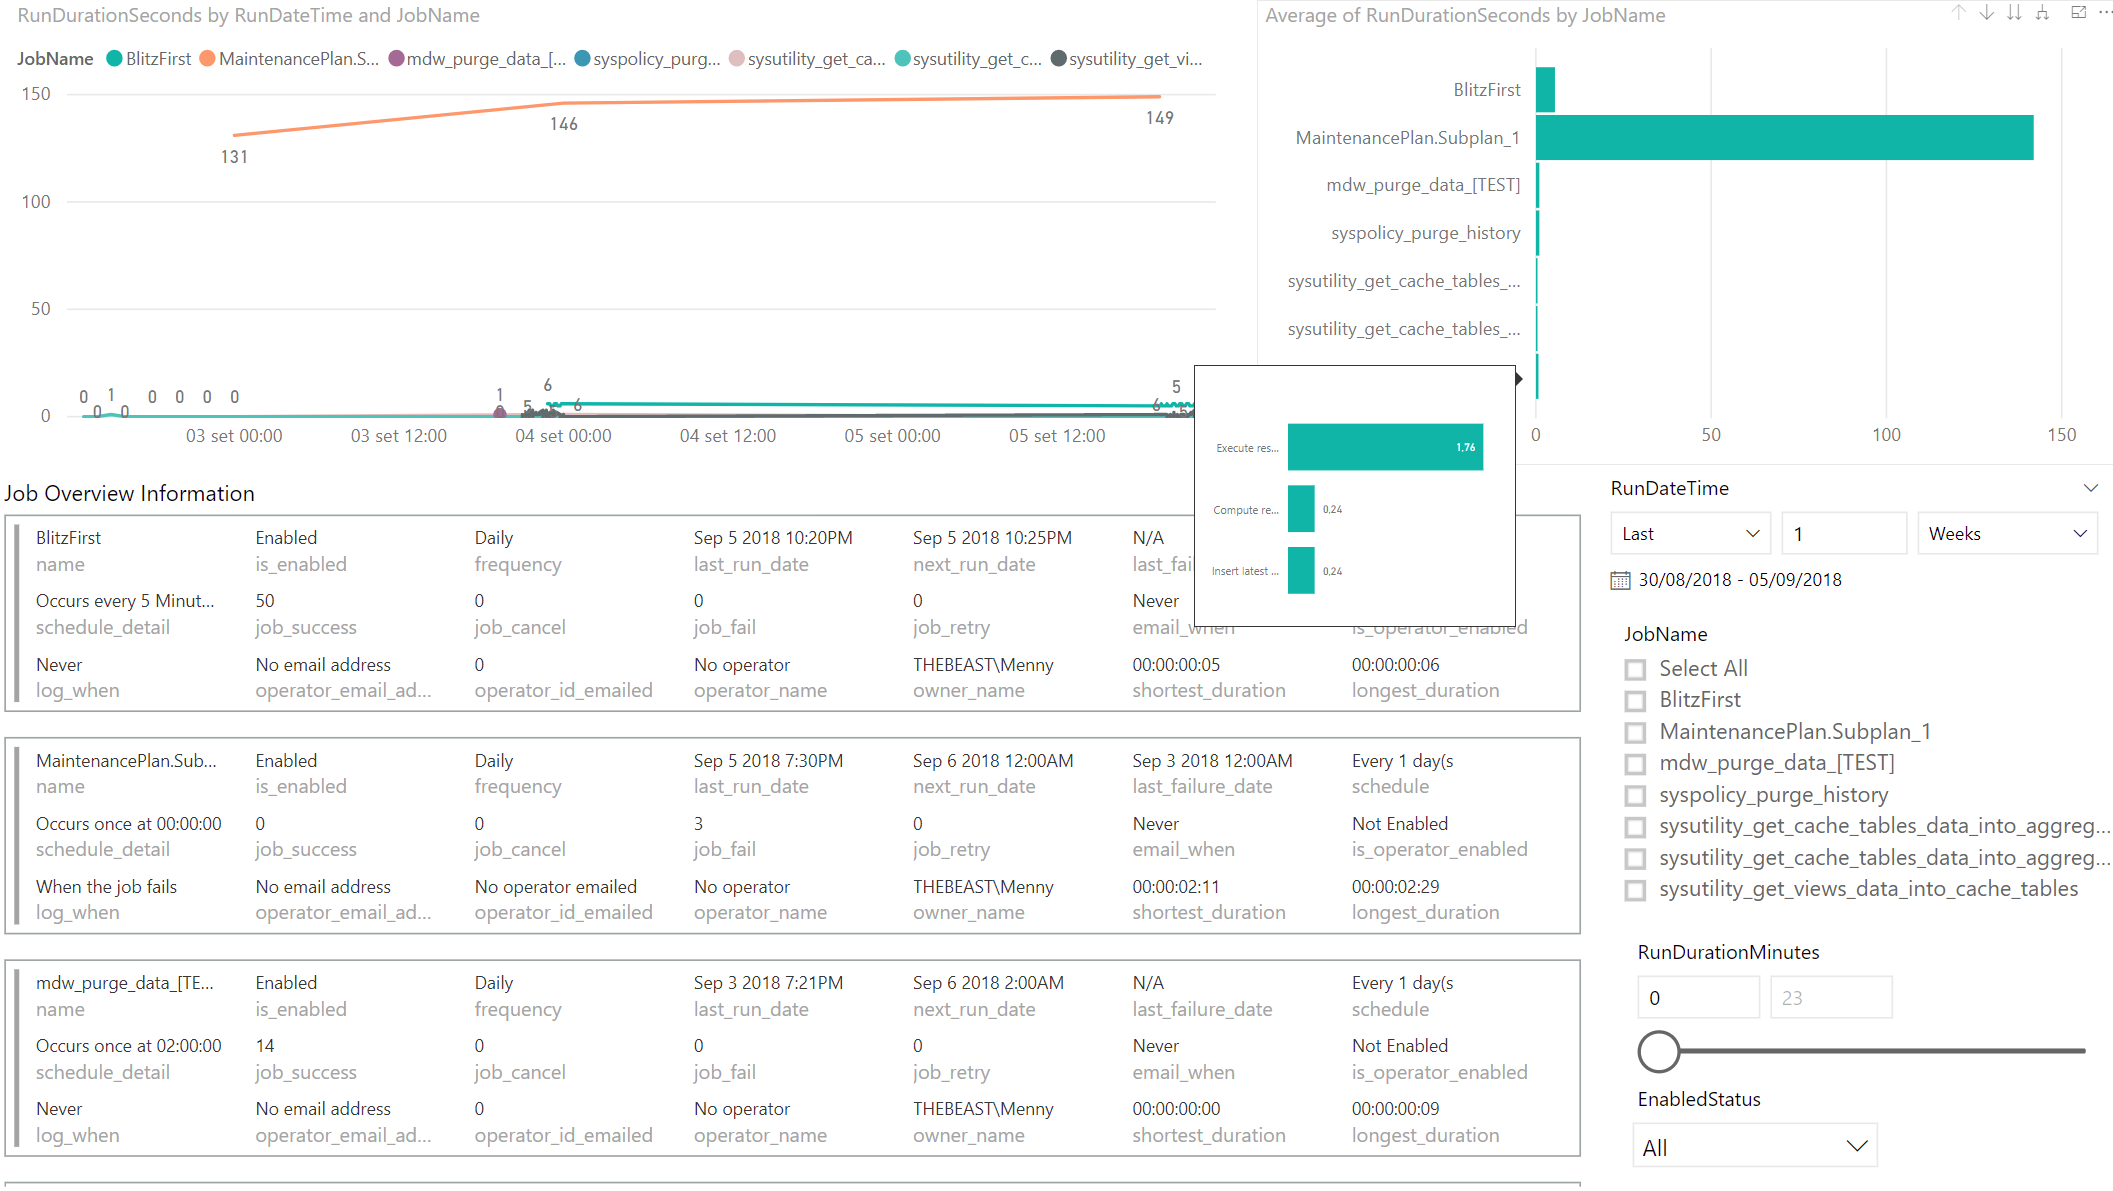Click the RunDurationMinutes slider handle

click(x=1659, y=1052)
